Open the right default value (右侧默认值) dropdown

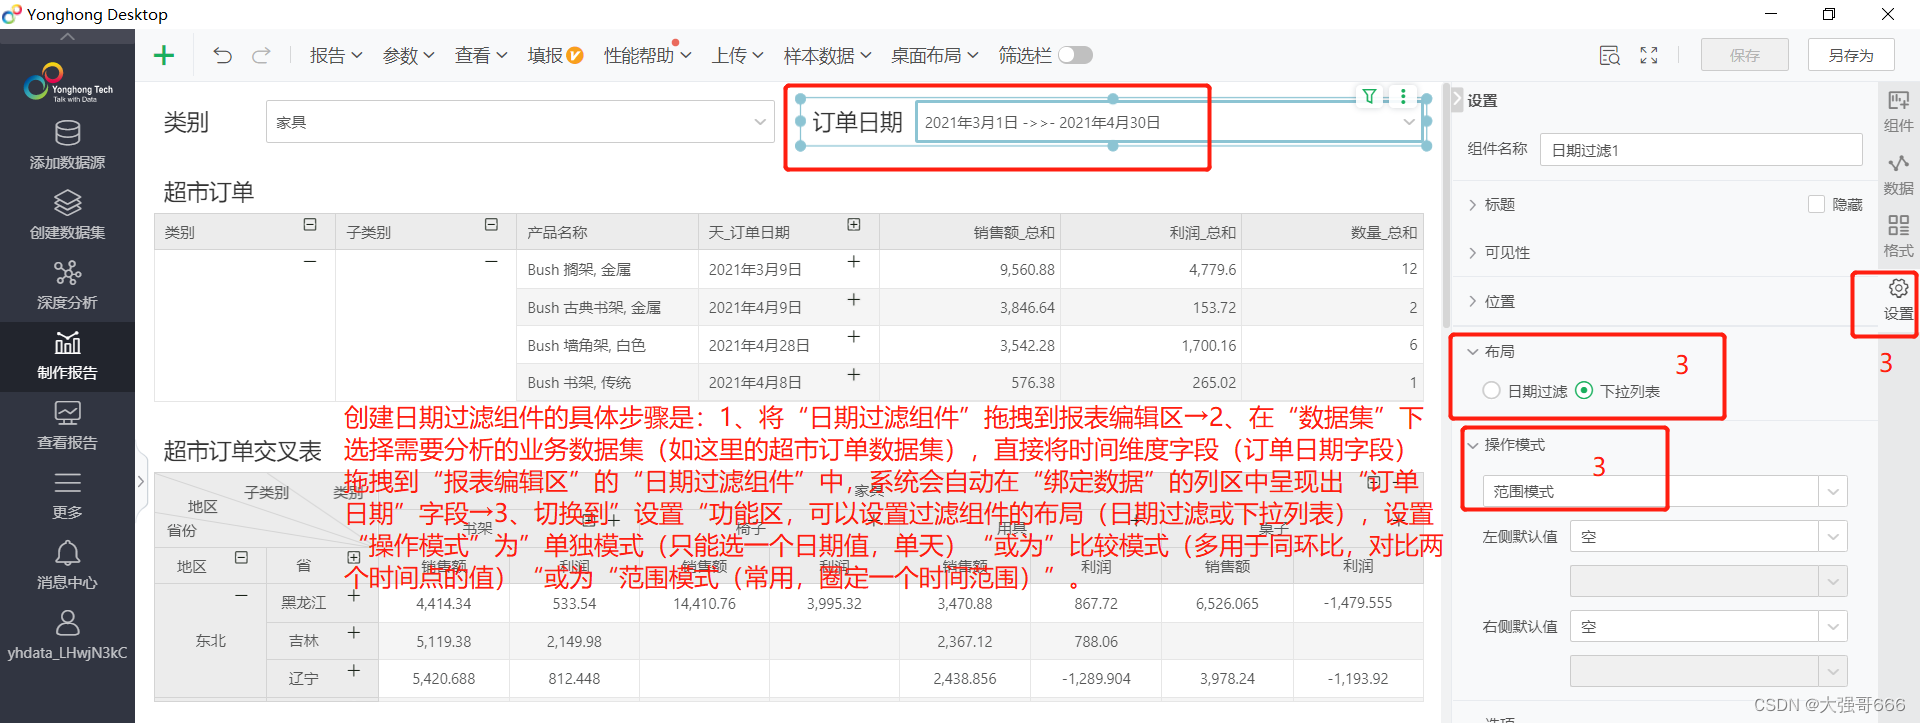(x=1708, y=627)
